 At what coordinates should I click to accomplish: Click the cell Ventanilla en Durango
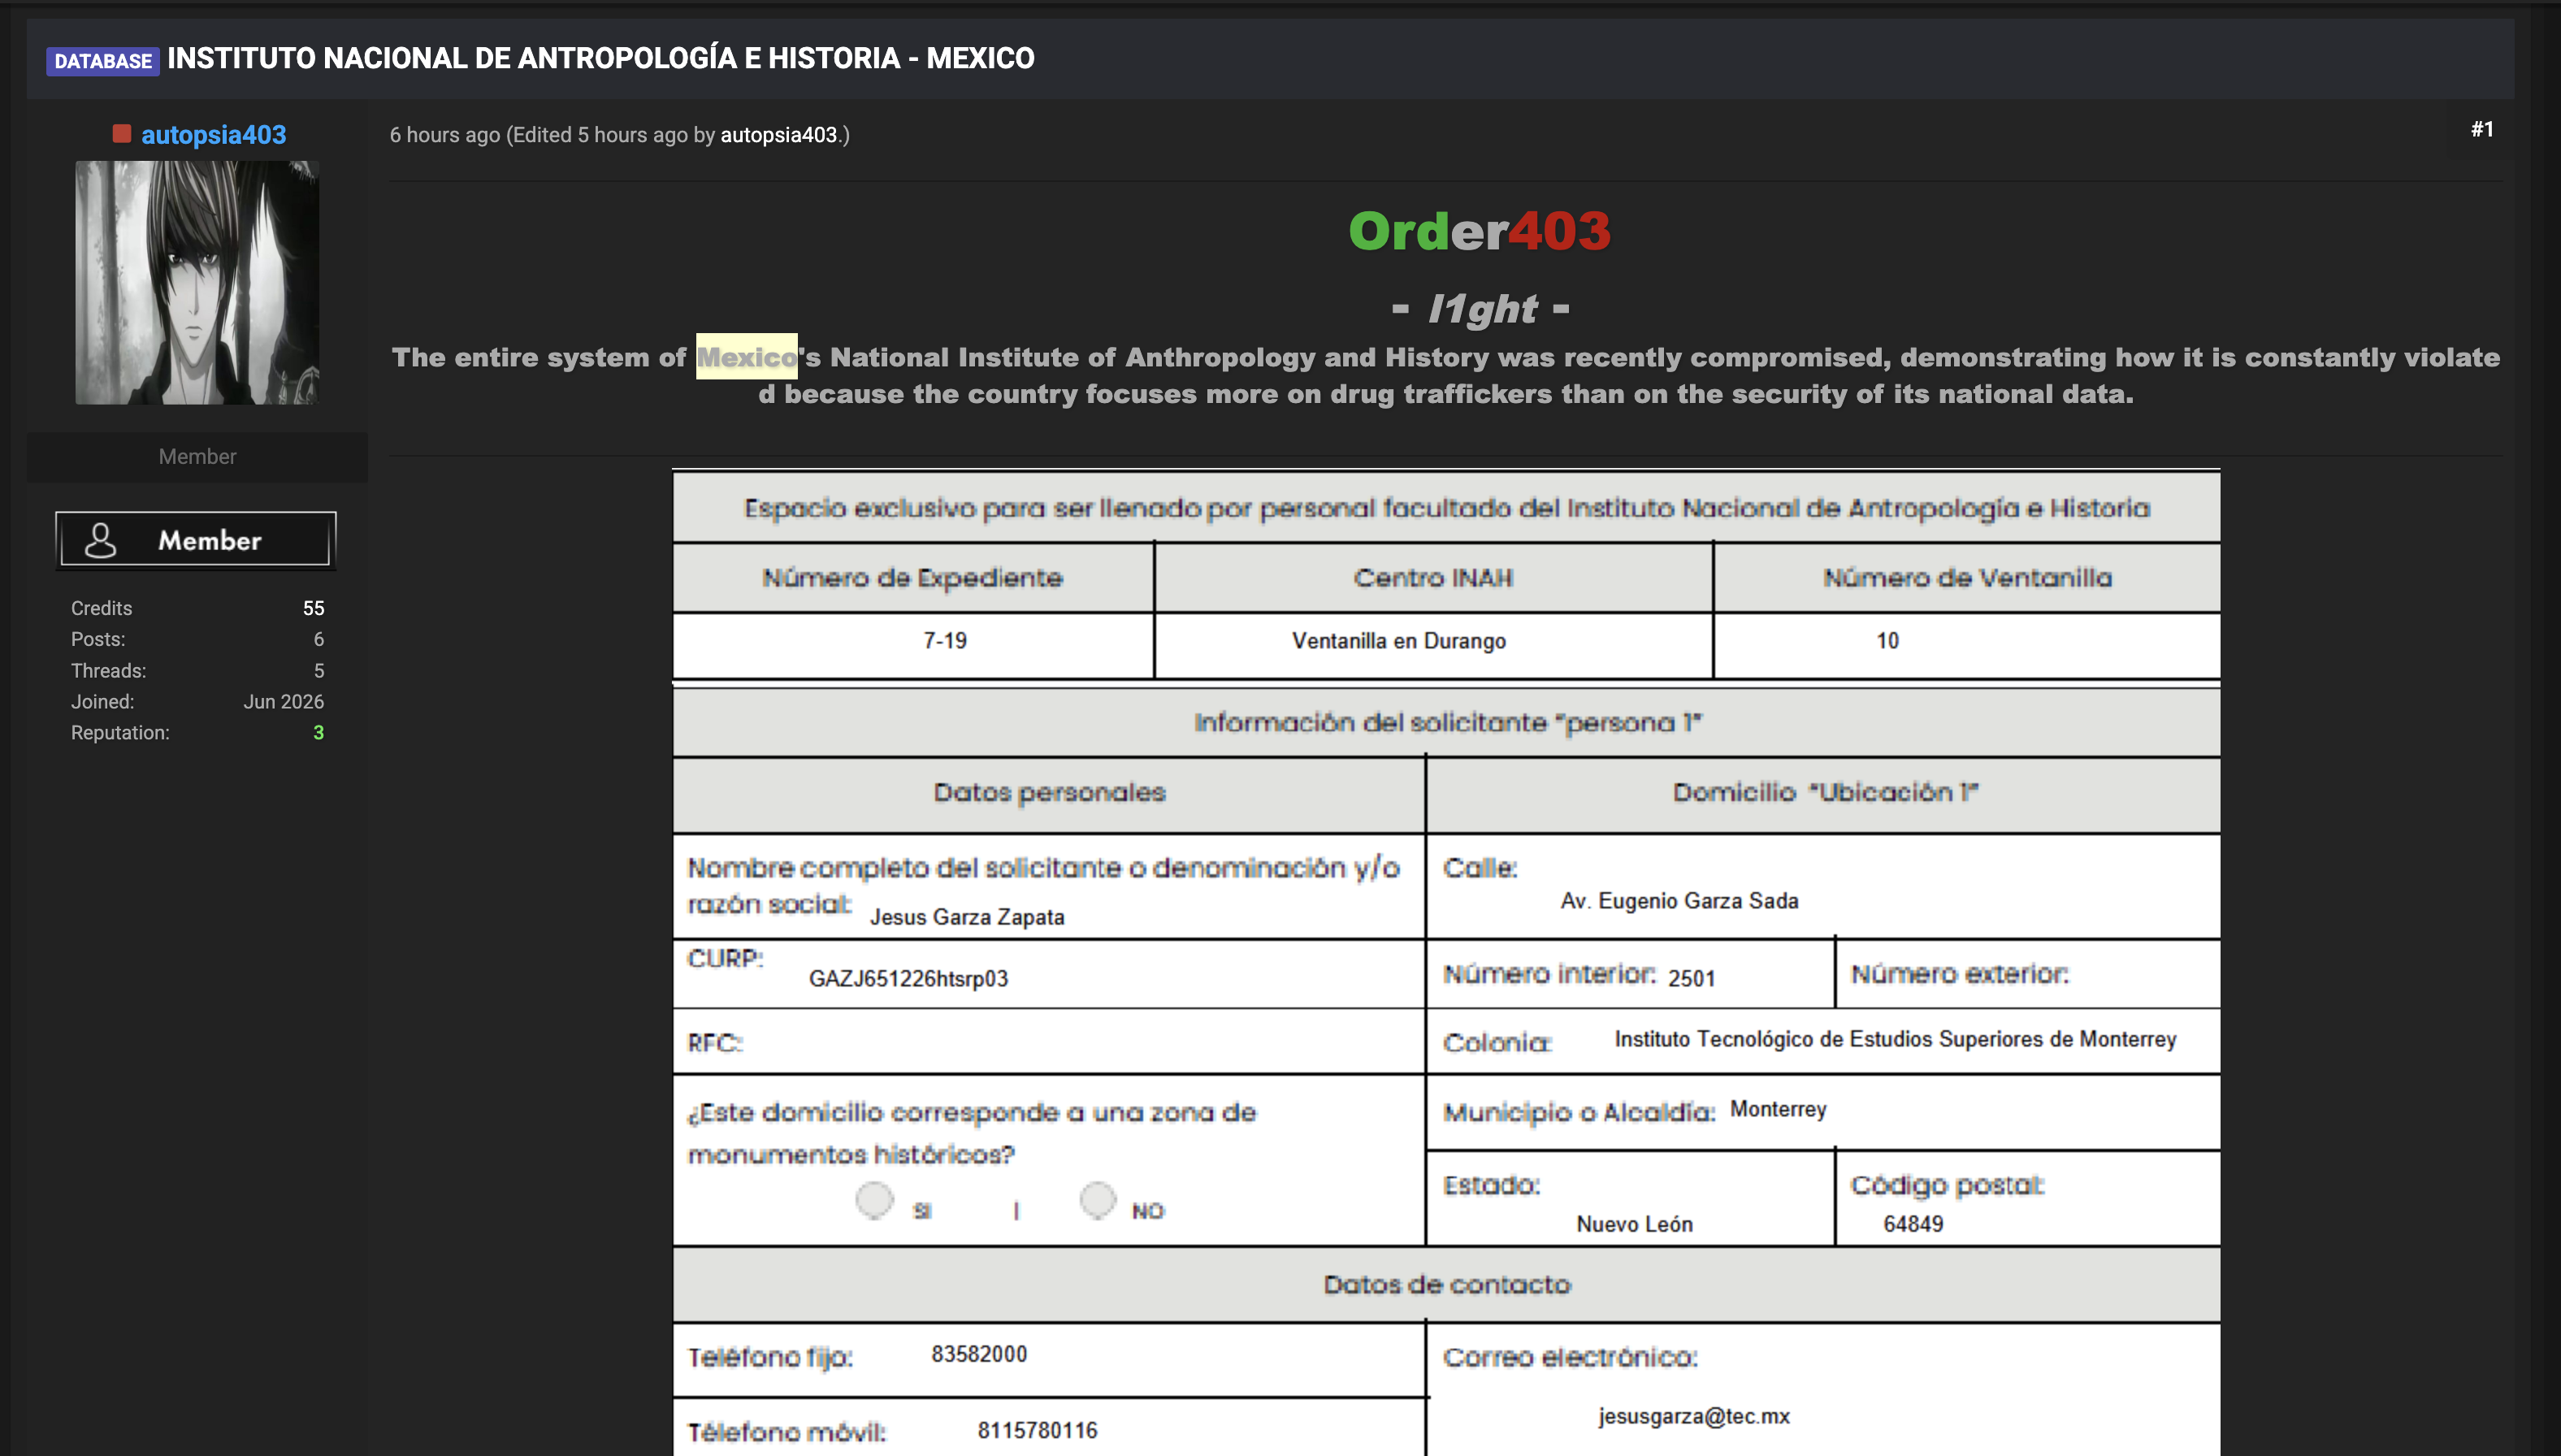click(1398, 641)
